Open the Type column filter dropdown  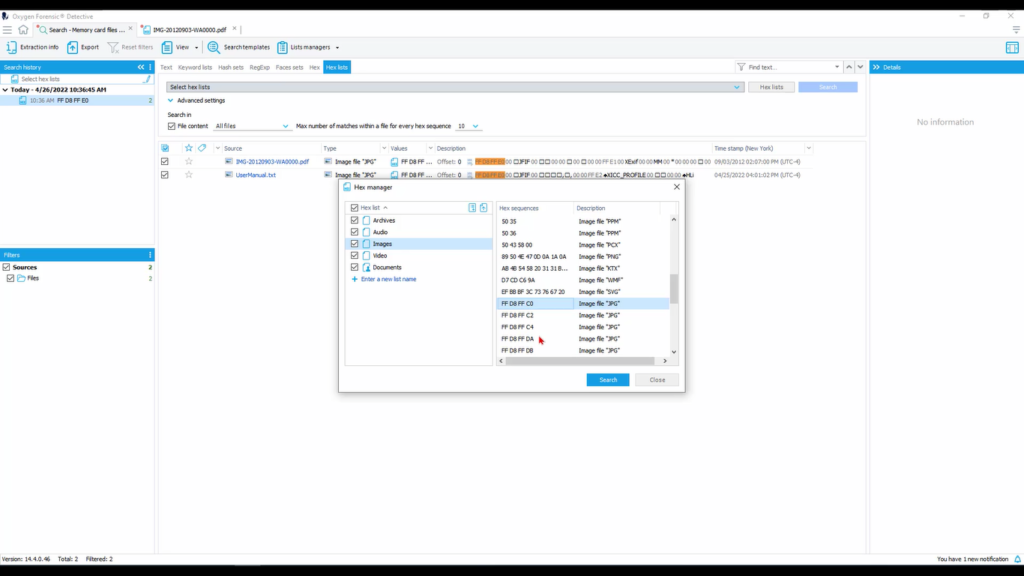click(384, 148)
